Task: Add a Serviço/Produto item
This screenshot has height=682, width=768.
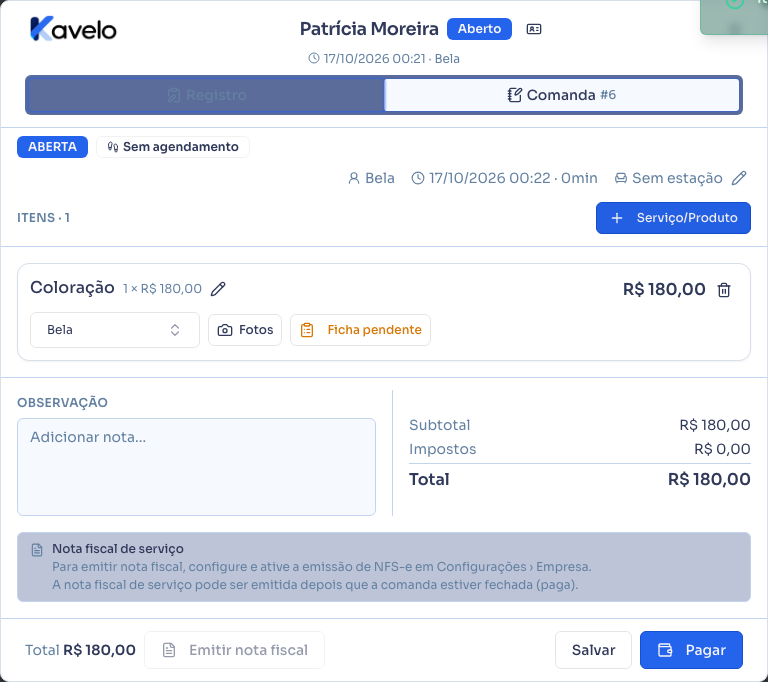Action: 673,218
